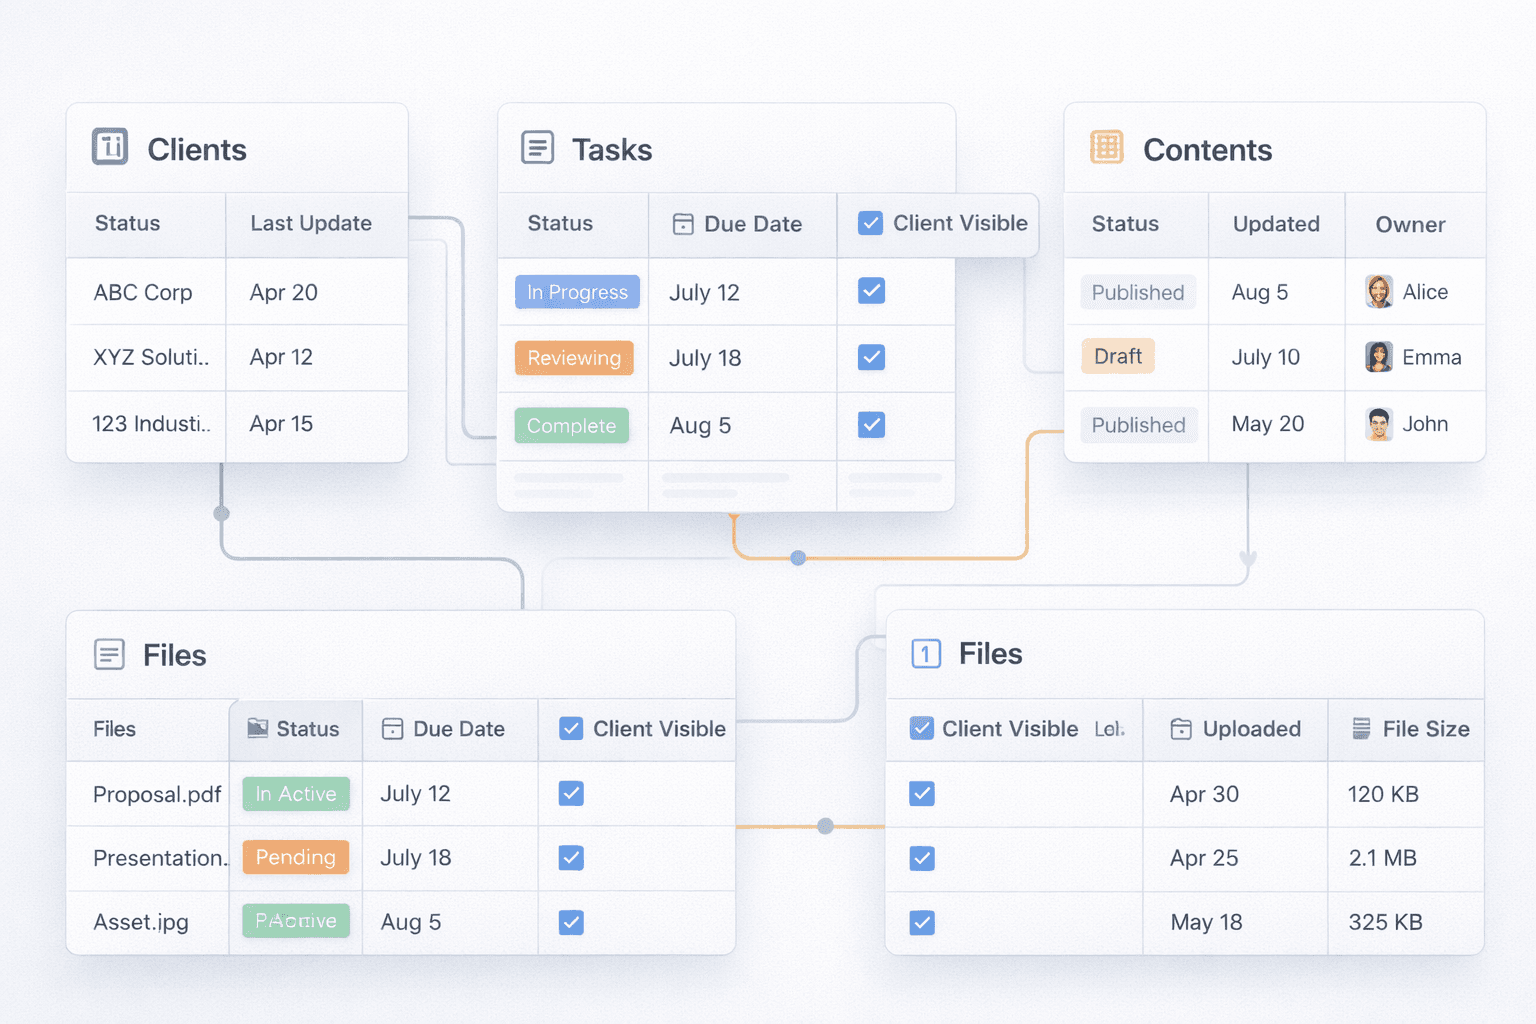
Task: Click the calendar icon in the Tasks Due Date header
Action: click(x=684, y=224)
